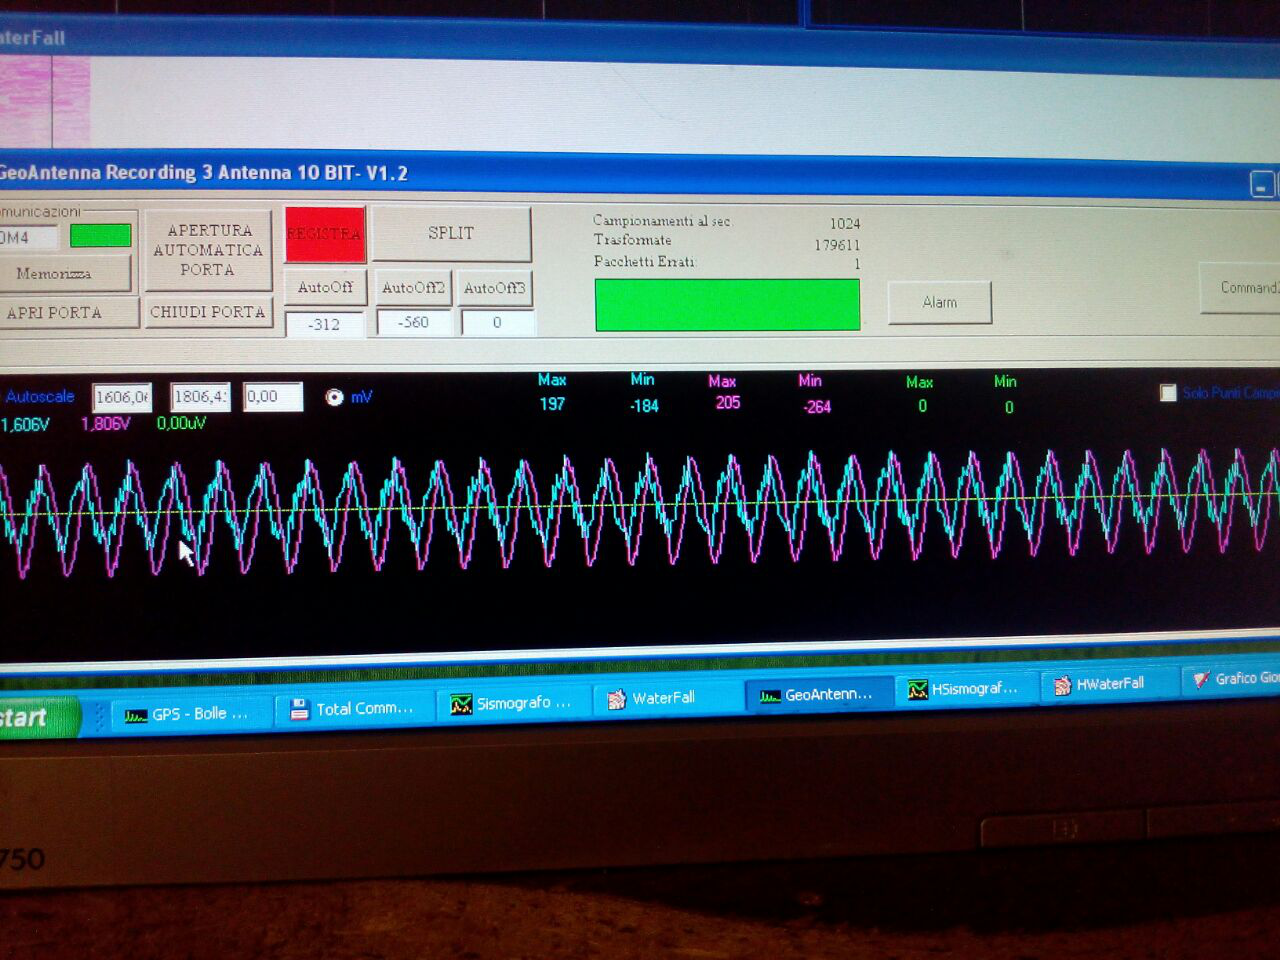
Task: Open the Sismografo taskbar icon
Action: 512,704
